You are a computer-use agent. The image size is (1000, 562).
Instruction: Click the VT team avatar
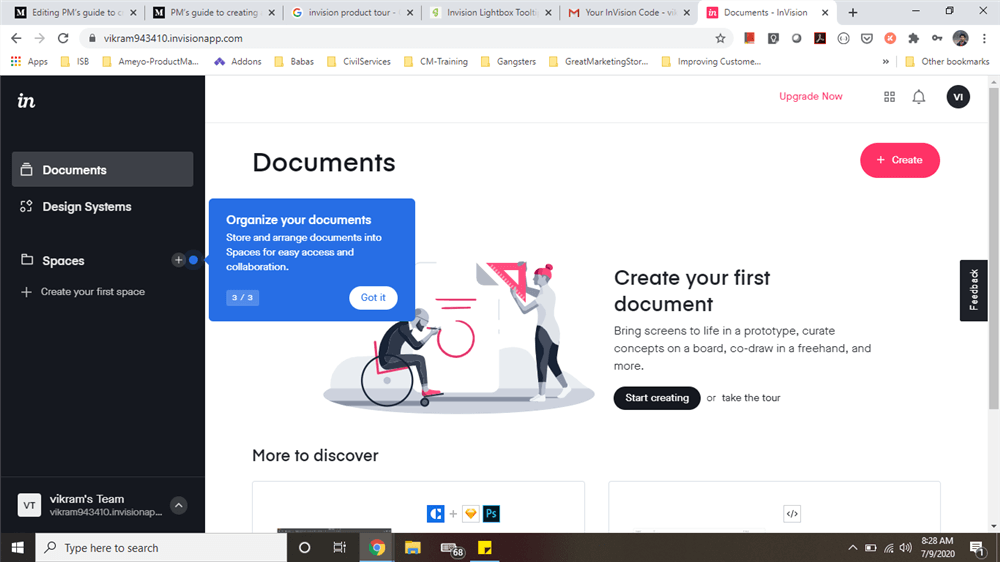(29, 505)
